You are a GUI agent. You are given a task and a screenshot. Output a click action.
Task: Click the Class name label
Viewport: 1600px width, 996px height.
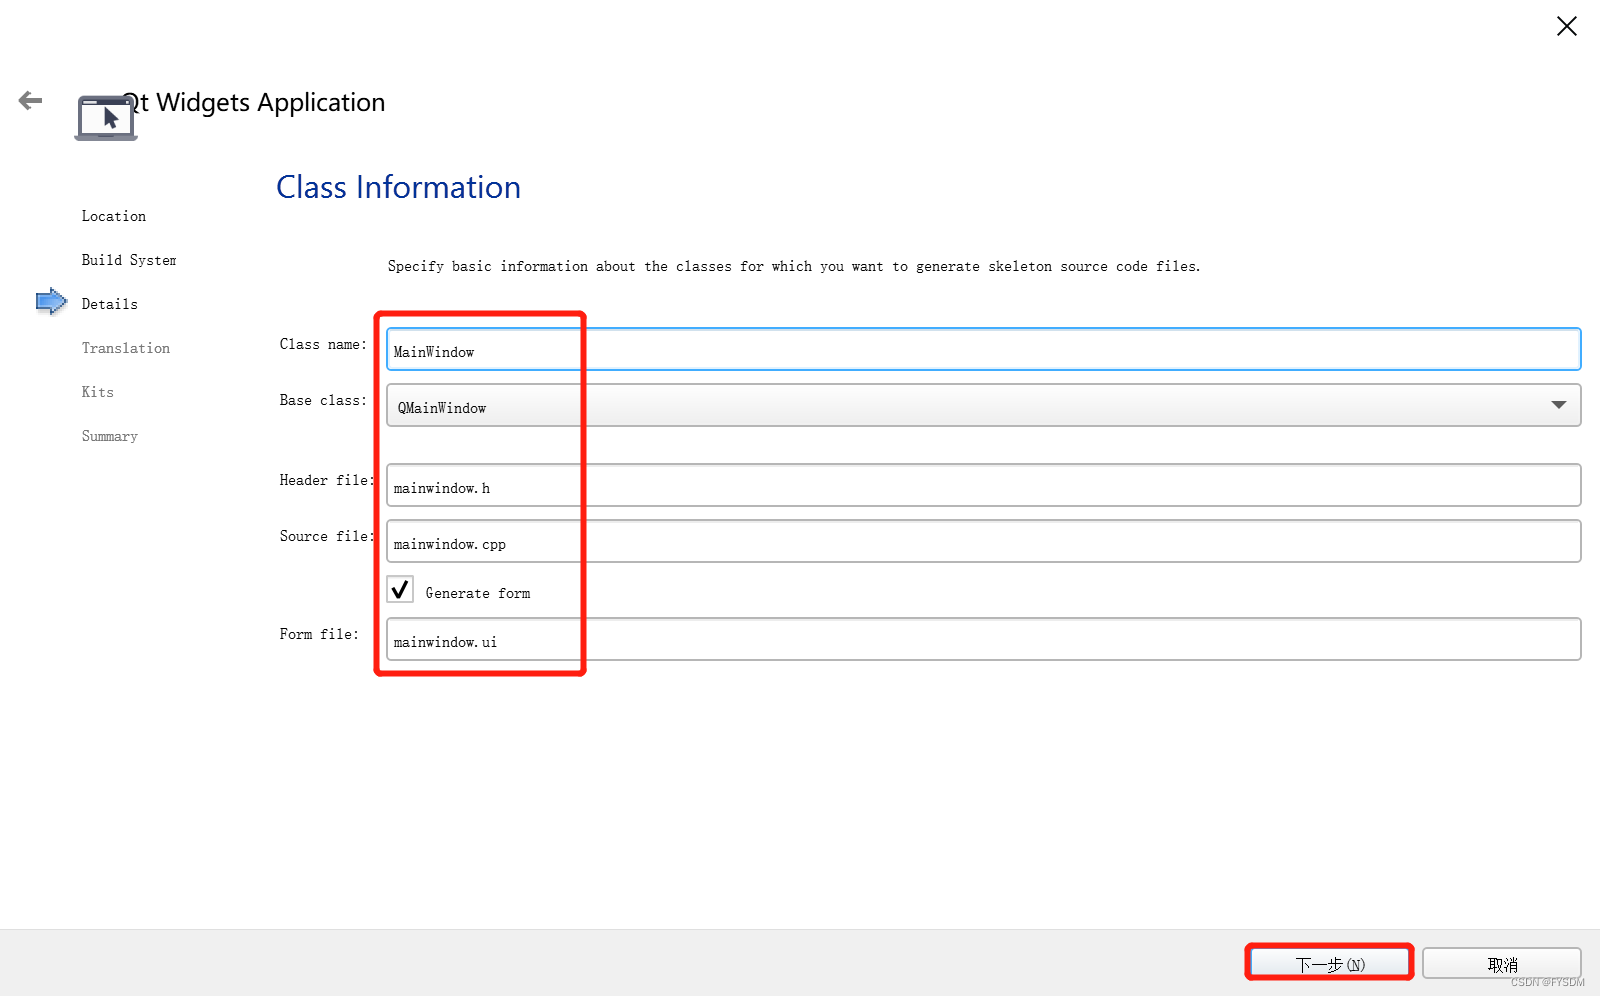pos(323,344)
